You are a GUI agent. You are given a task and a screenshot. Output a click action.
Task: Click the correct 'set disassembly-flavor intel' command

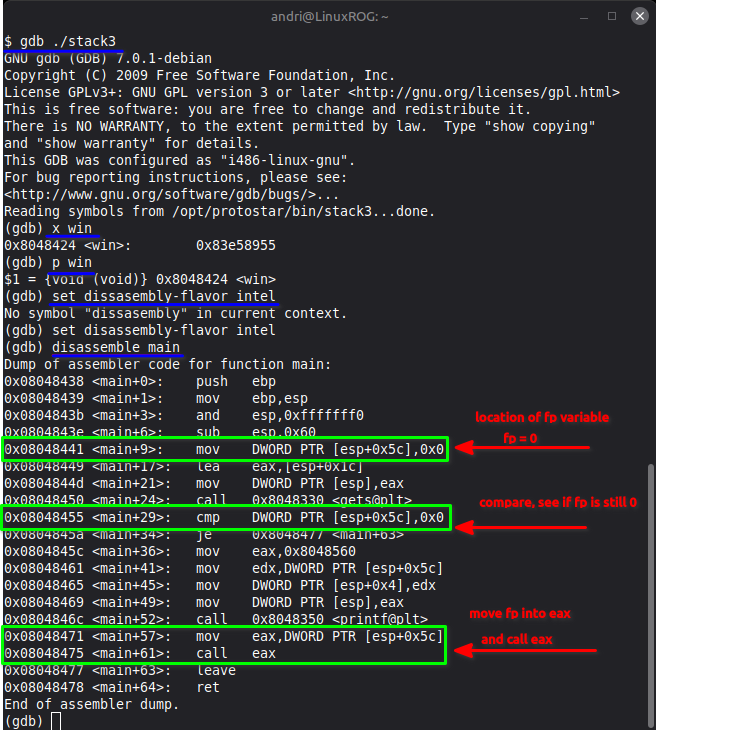click(164, 331)
